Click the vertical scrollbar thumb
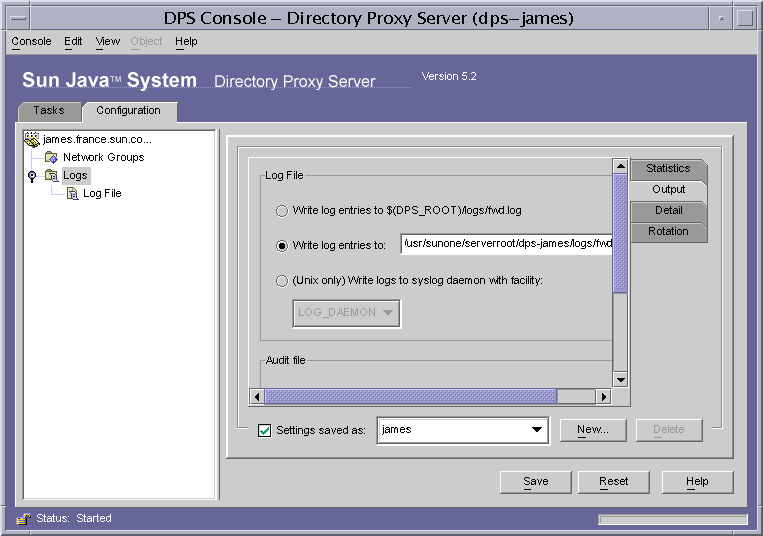Viewport: 763px width, 536px height. point(620,233)
